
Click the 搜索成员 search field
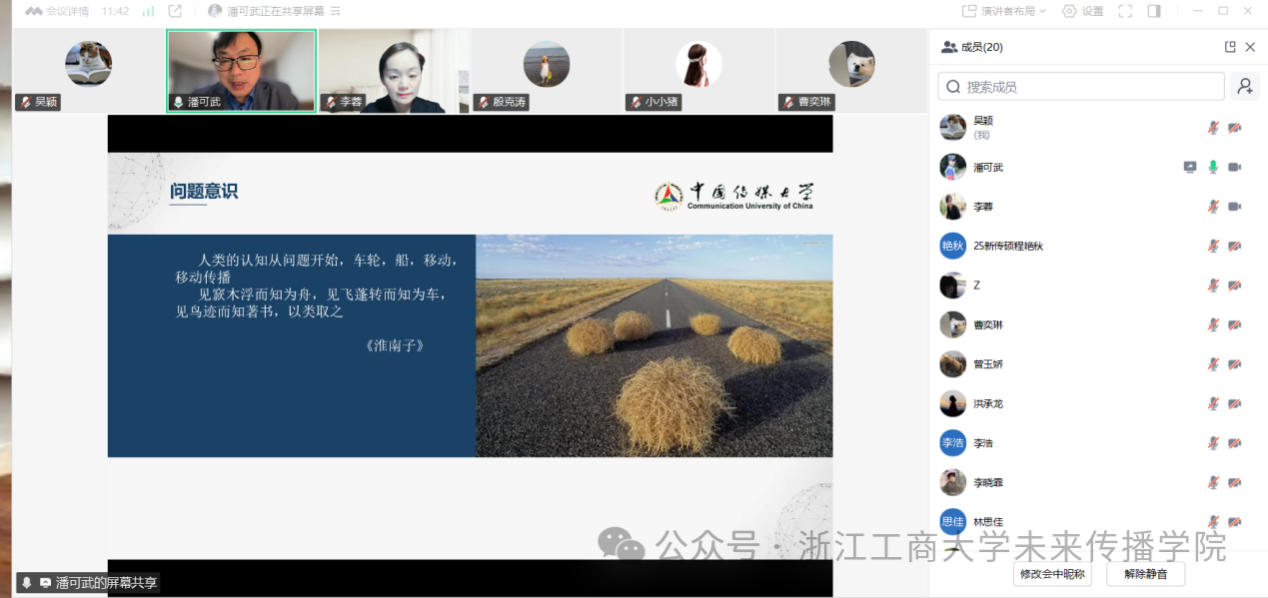click(1080, 87)
